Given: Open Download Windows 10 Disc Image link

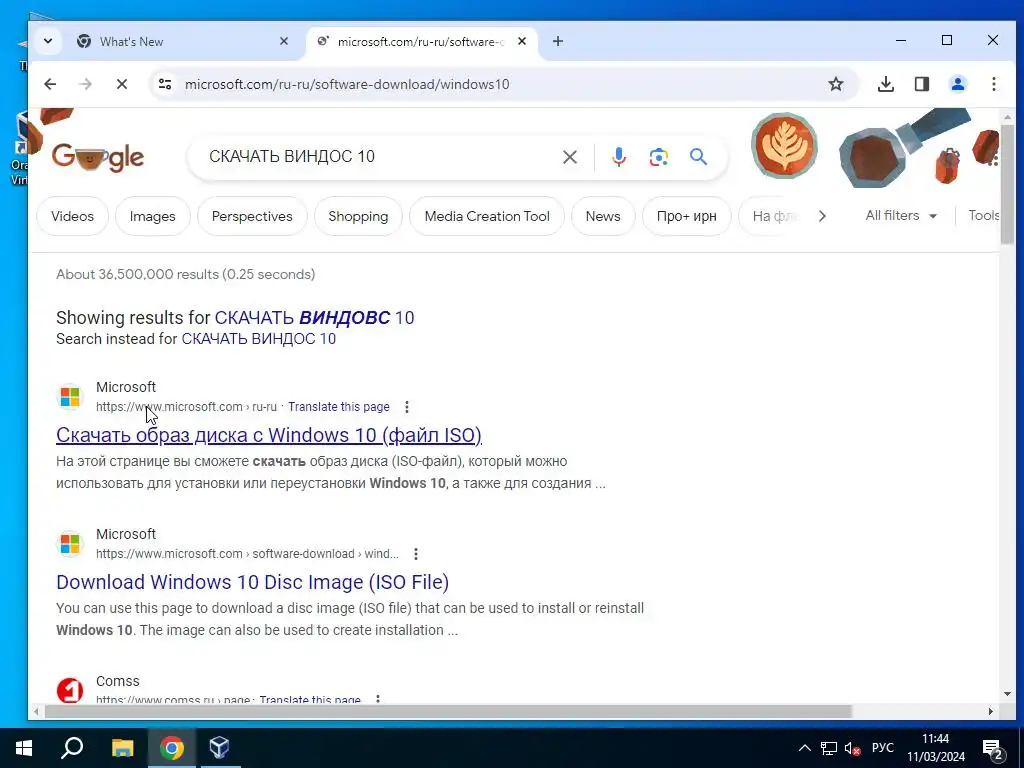Looking at the screenshot, I should click(x=253, y=582).
